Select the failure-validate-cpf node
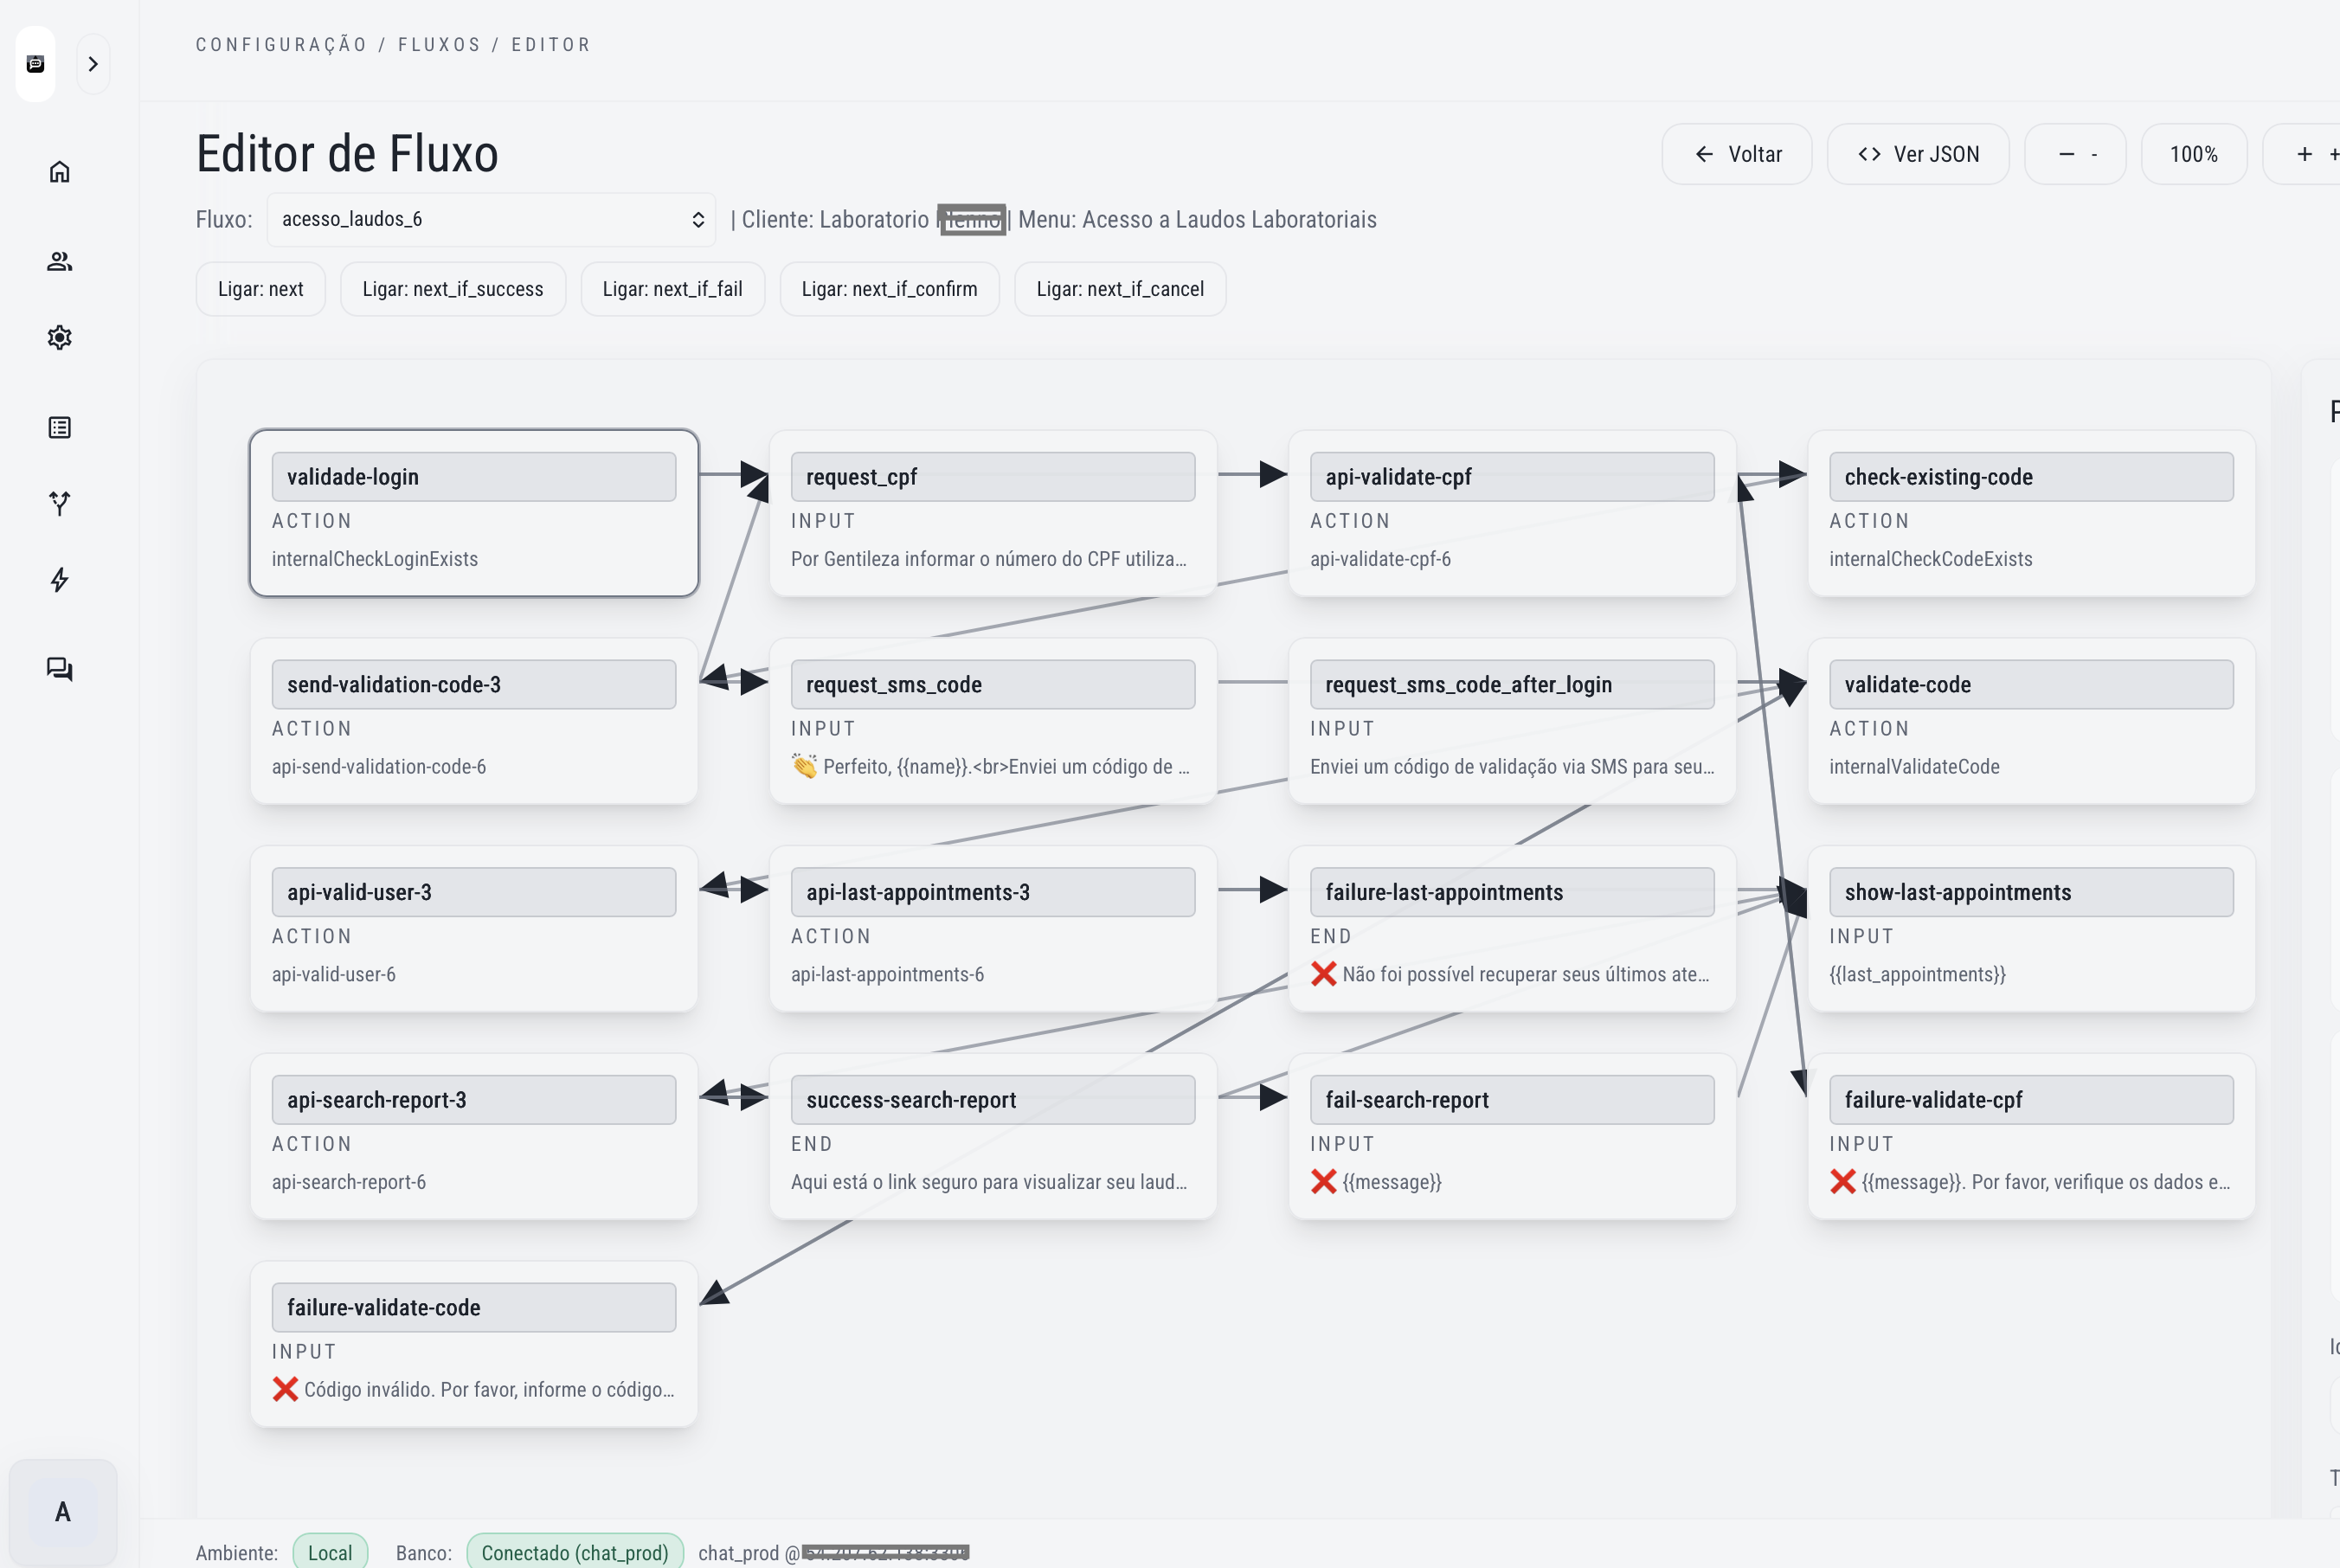Image resolution: width=2340 pixels, height=1568 pixels. point(2031,1136)
